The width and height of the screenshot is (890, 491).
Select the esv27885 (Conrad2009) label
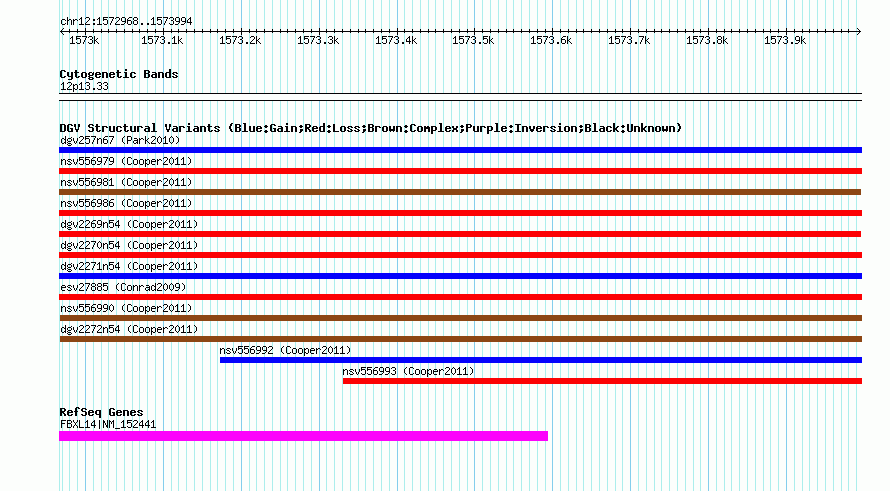tap(123, 287)
